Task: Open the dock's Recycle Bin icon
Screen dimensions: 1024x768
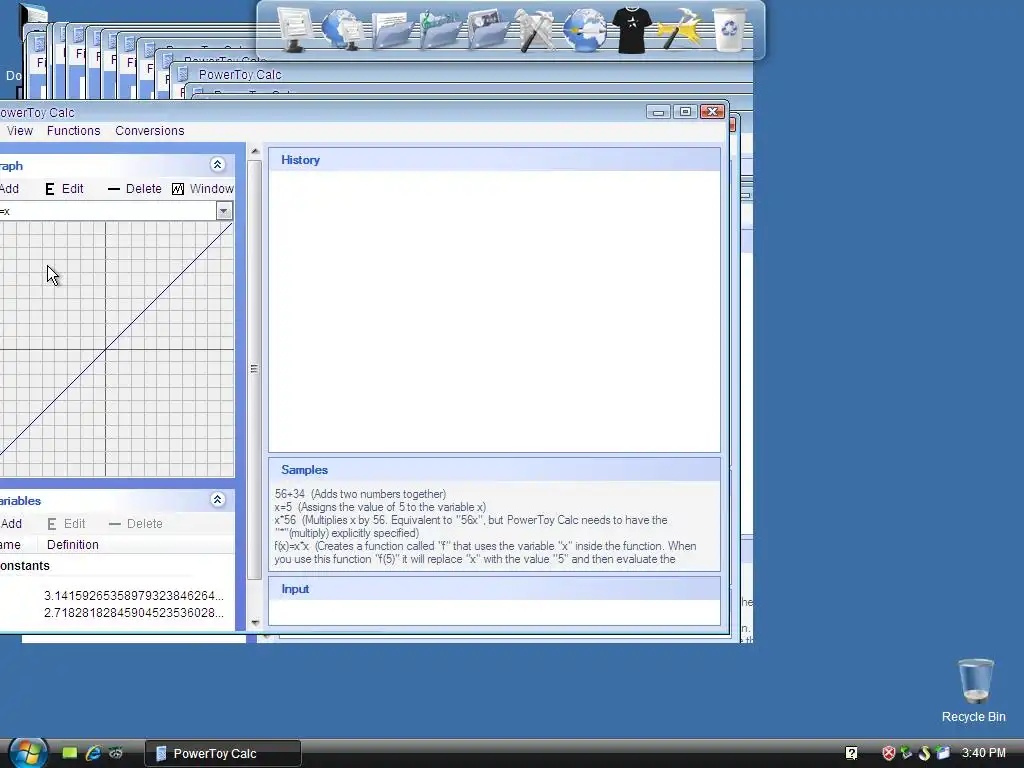Action: [x=729, y=29]
